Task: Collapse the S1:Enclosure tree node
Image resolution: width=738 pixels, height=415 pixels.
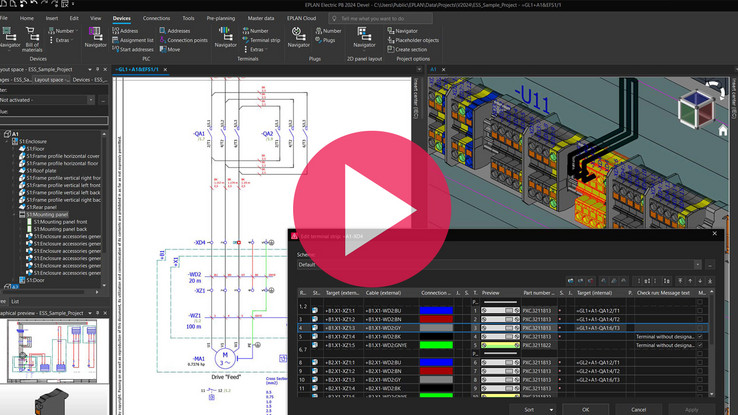Action: pos(7,141)
